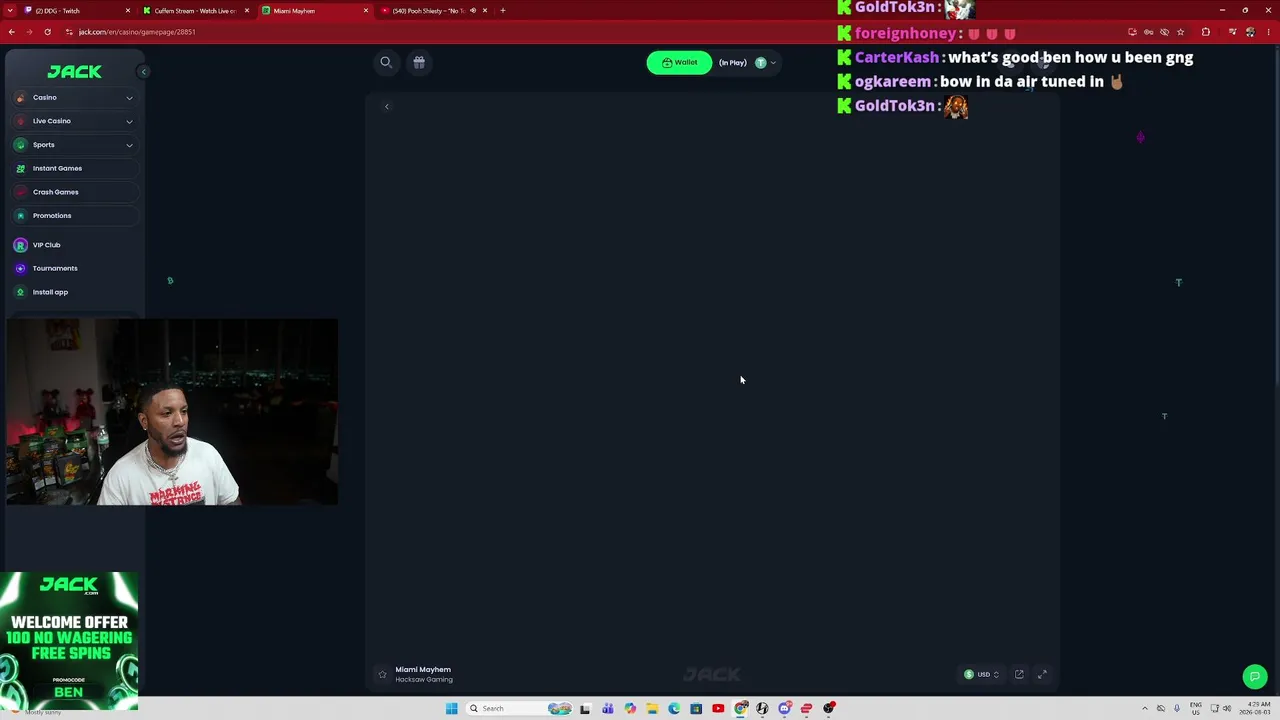Click the Instant Games sidebar icon
The height and width of the screenshot is (720, 1280).
click(20, 168)
